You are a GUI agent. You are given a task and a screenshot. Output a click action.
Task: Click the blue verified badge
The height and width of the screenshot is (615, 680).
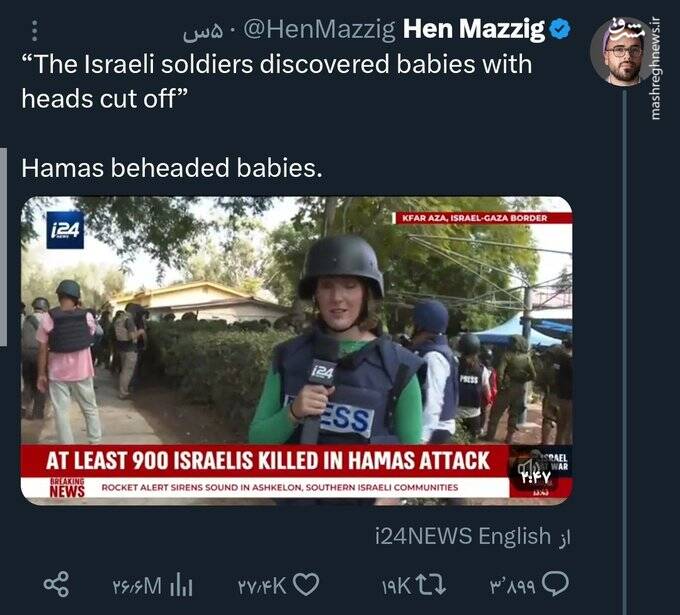(561, 31)
